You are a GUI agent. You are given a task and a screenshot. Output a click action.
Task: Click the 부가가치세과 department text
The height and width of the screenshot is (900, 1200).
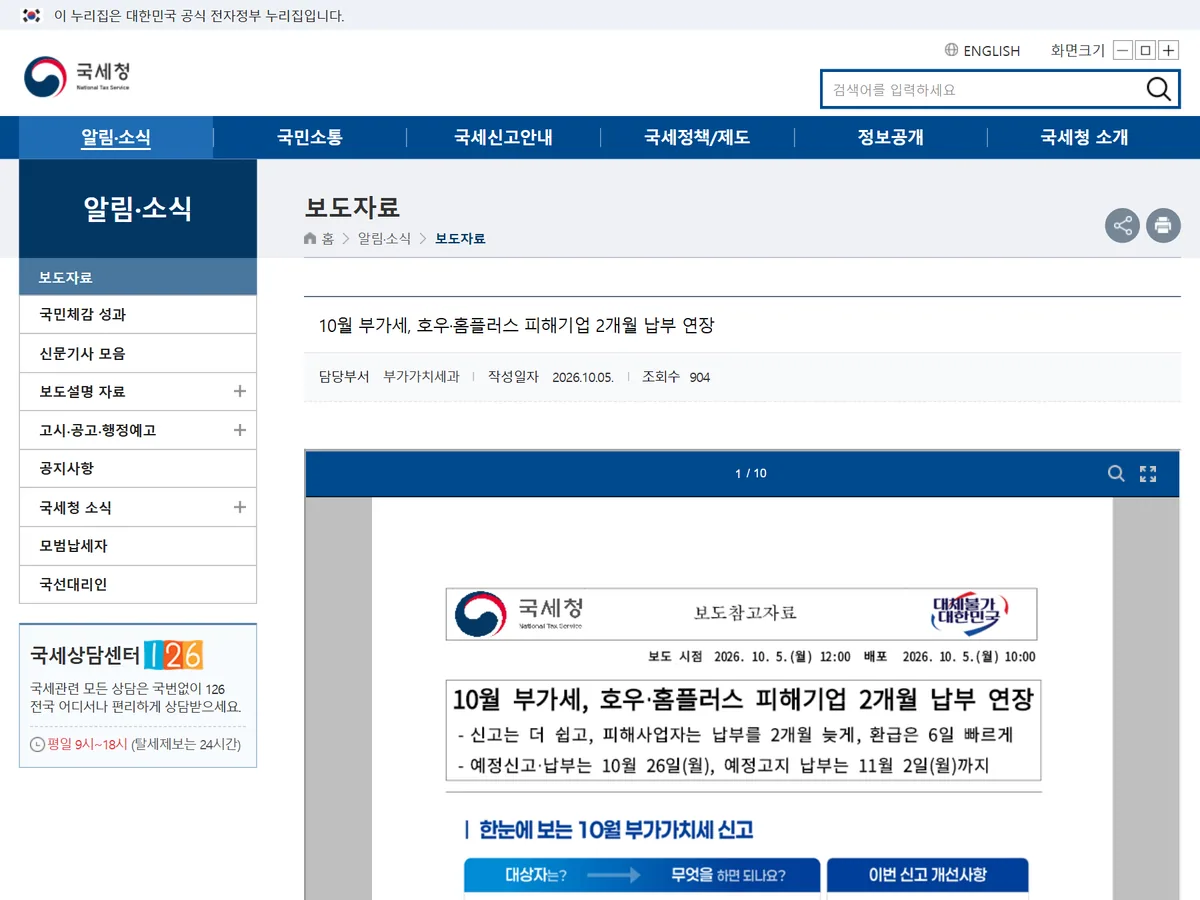(x=421, y=377)
